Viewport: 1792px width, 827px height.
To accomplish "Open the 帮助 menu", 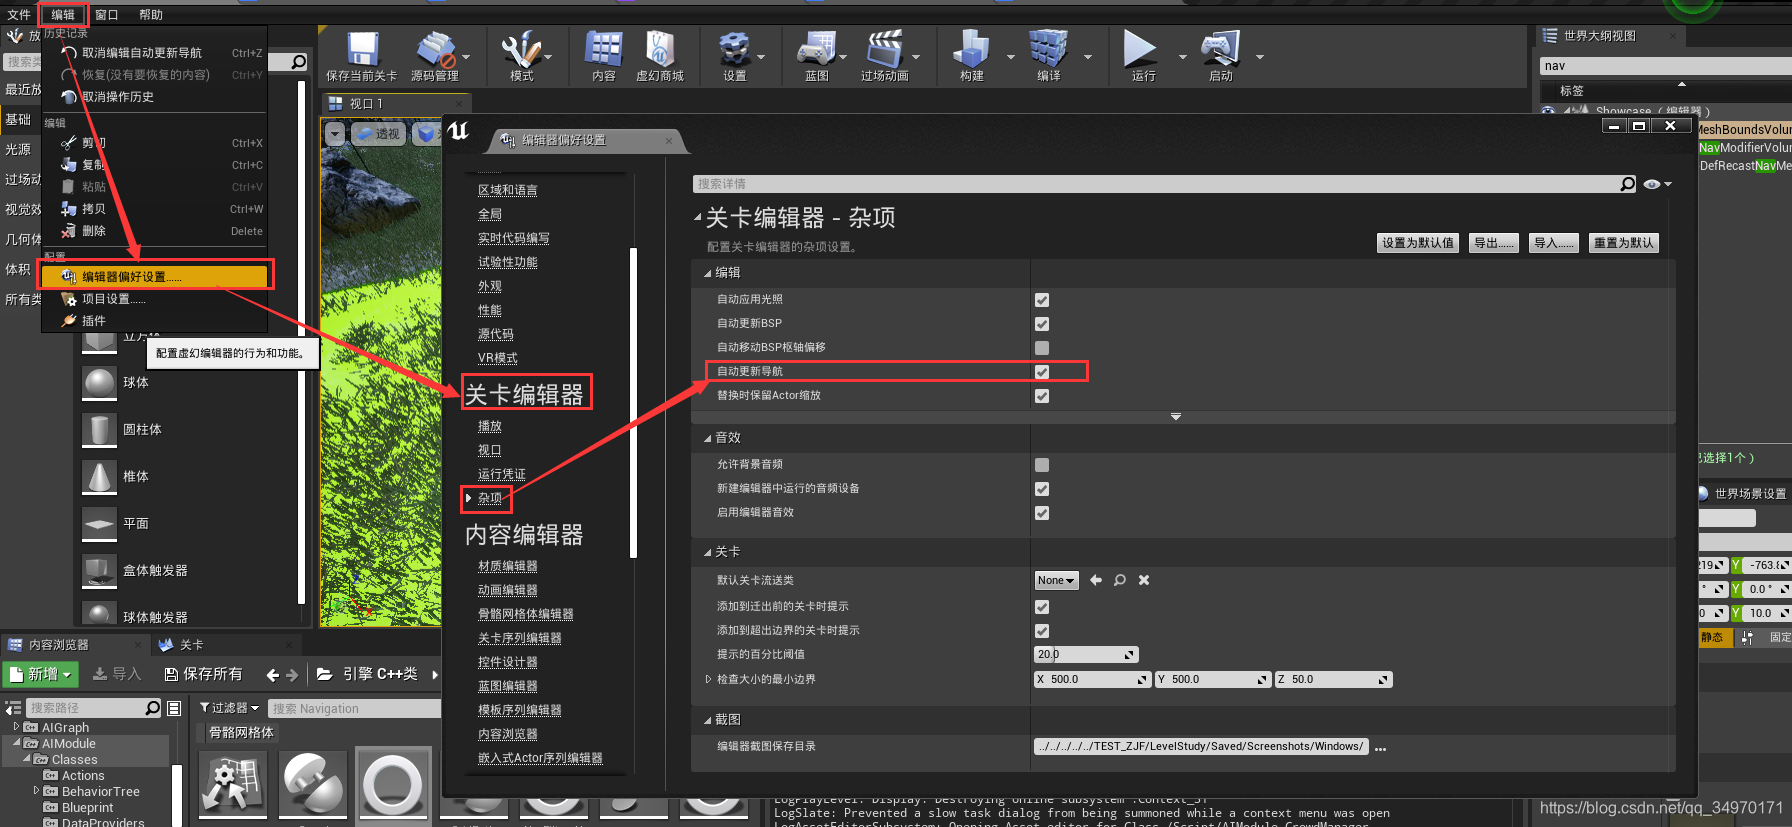I will click(151, 14).
